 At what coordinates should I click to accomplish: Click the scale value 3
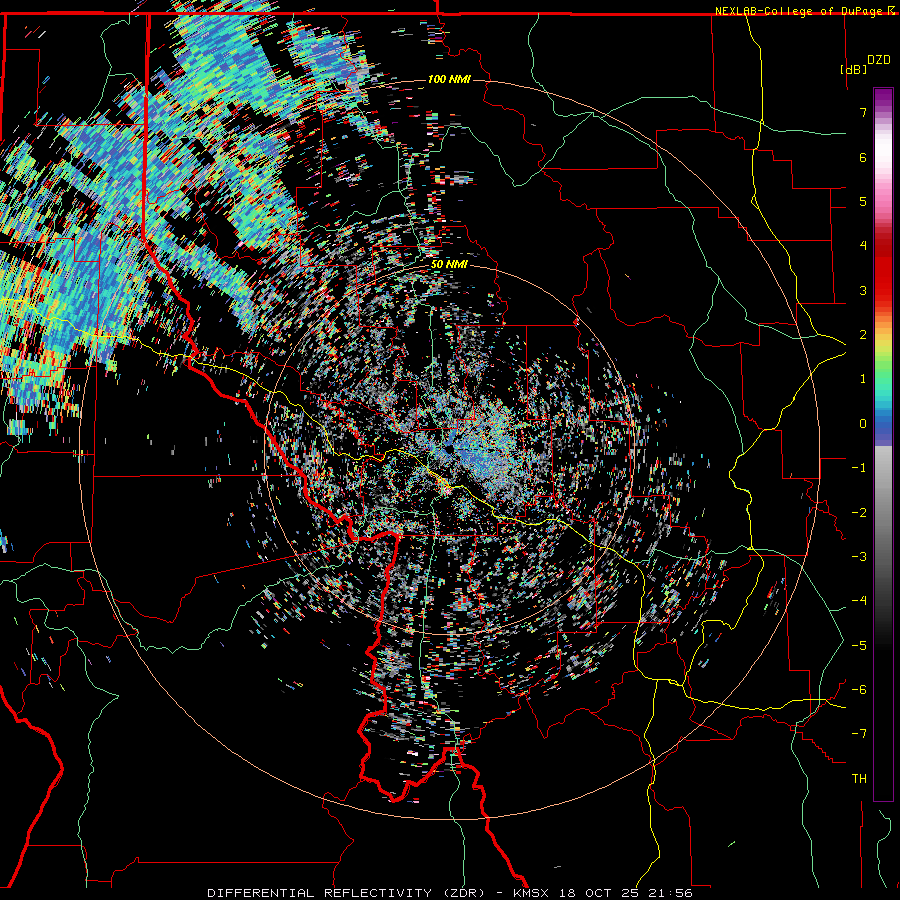tap(863, 290)
